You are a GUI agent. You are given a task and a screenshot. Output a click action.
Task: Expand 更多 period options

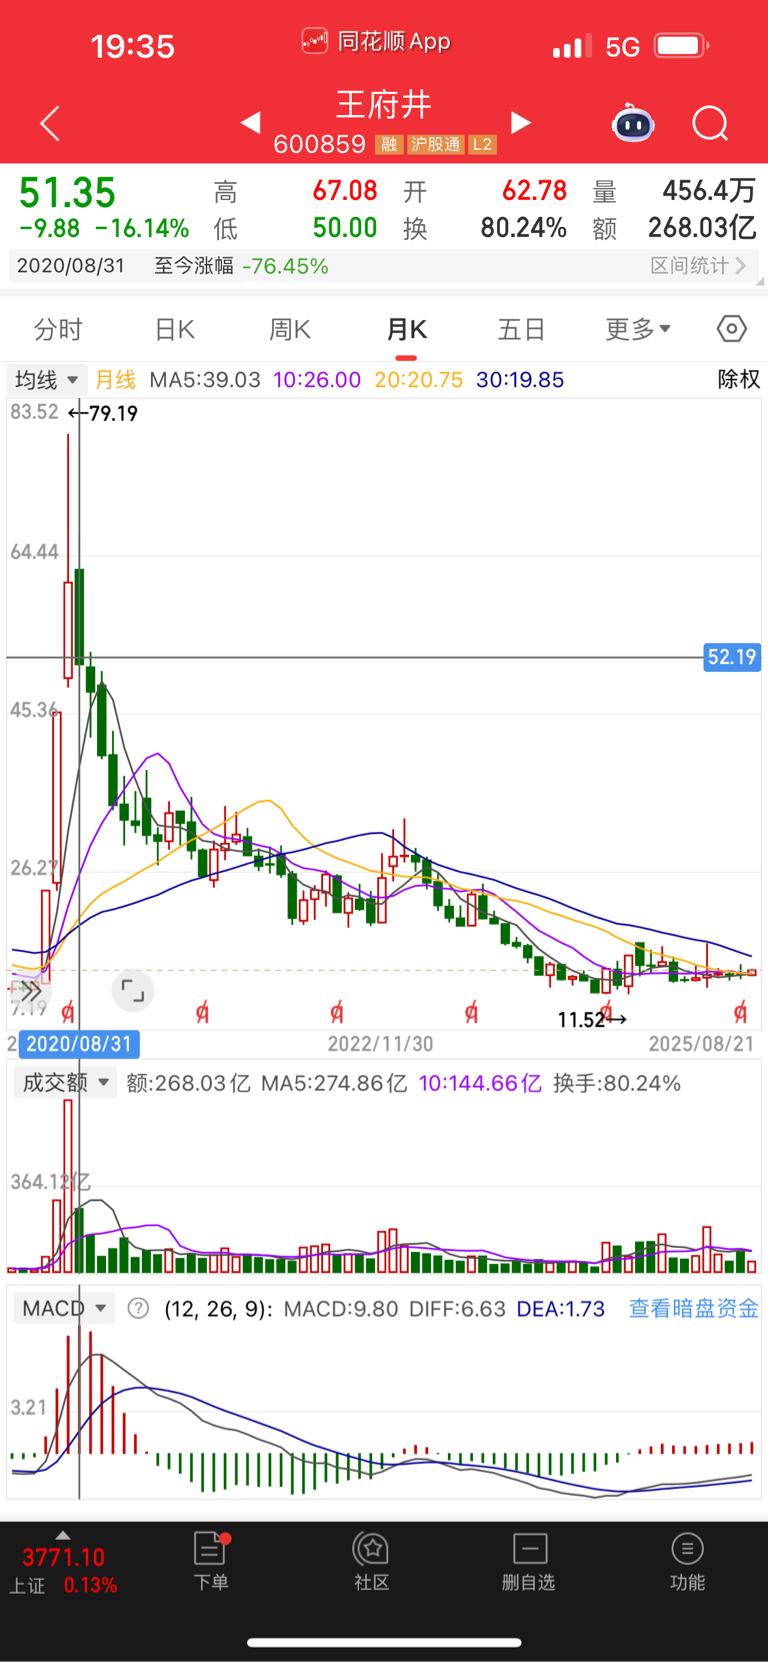point(638,329)
